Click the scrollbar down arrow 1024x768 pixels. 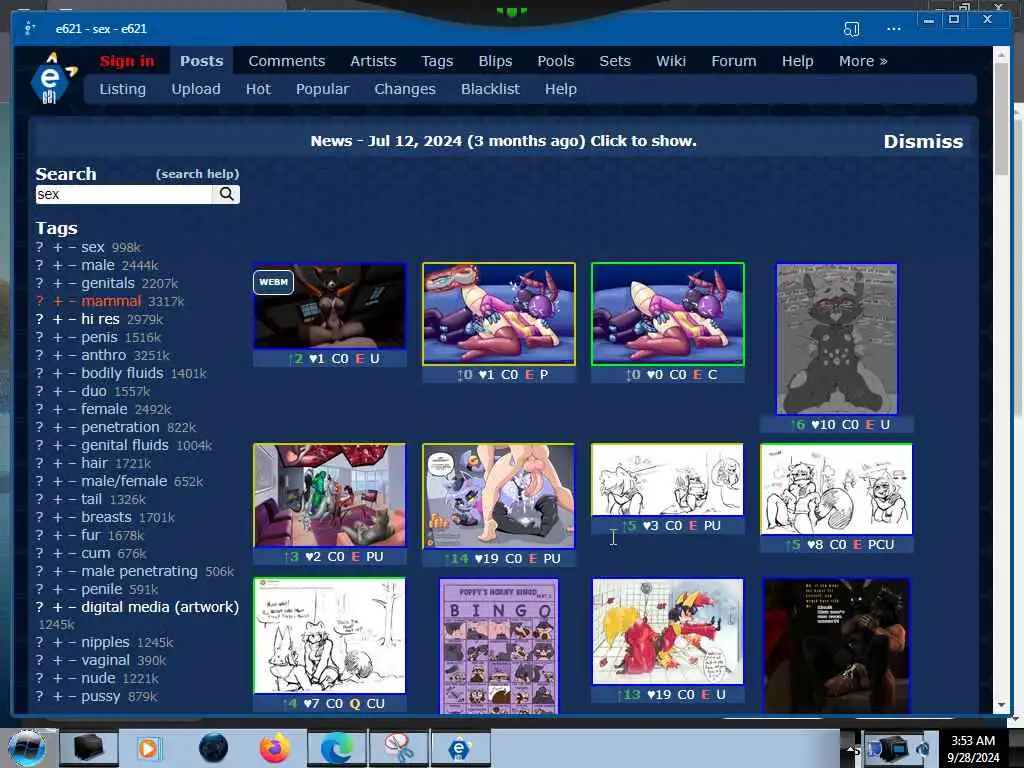coord(1001,706)
